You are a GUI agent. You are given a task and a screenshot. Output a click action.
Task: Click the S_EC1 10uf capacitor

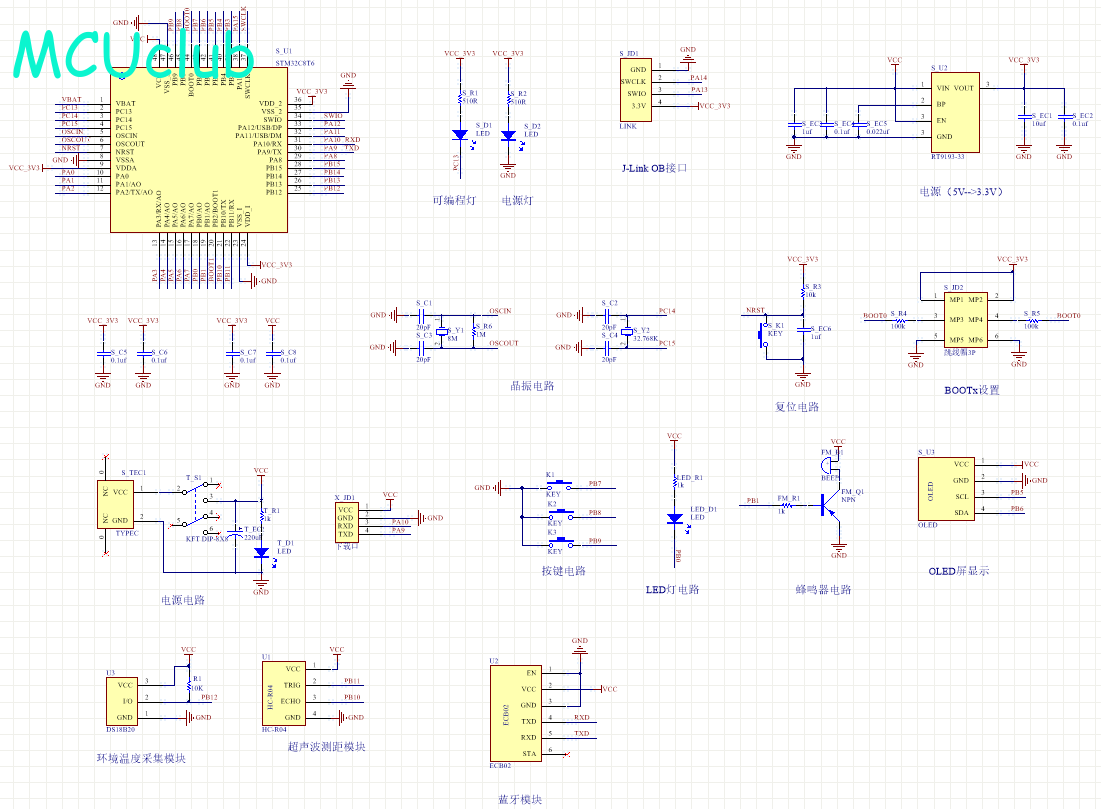[1024, 117]
